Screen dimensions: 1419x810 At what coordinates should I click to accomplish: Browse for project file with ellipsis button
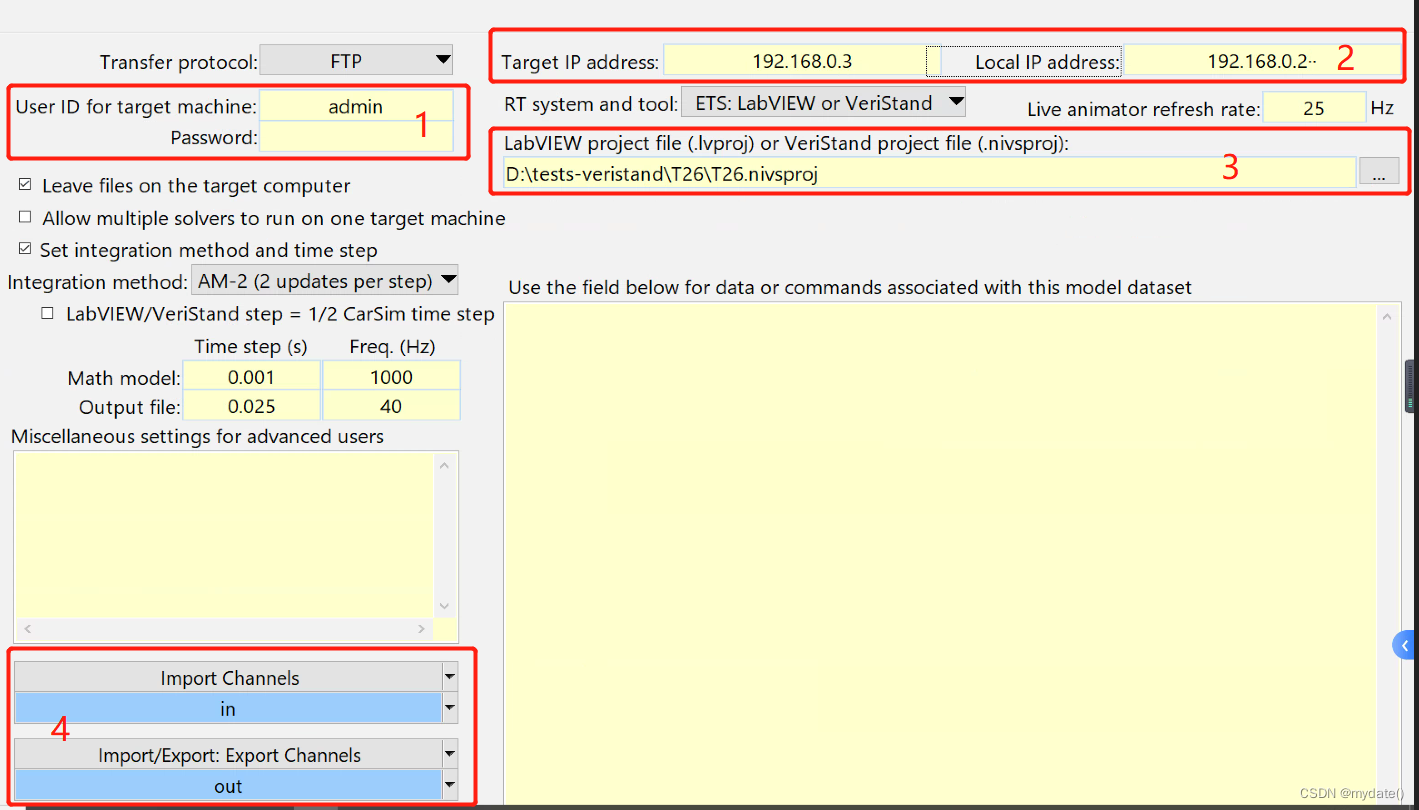[x=1379, y=172]
